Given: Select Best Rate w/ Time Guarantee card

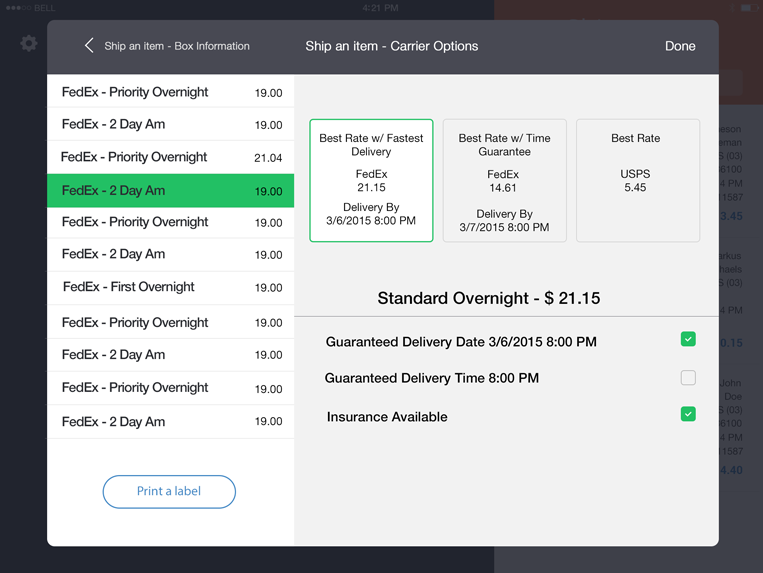Looking at the screenshot, I should [x=505, y=180].
